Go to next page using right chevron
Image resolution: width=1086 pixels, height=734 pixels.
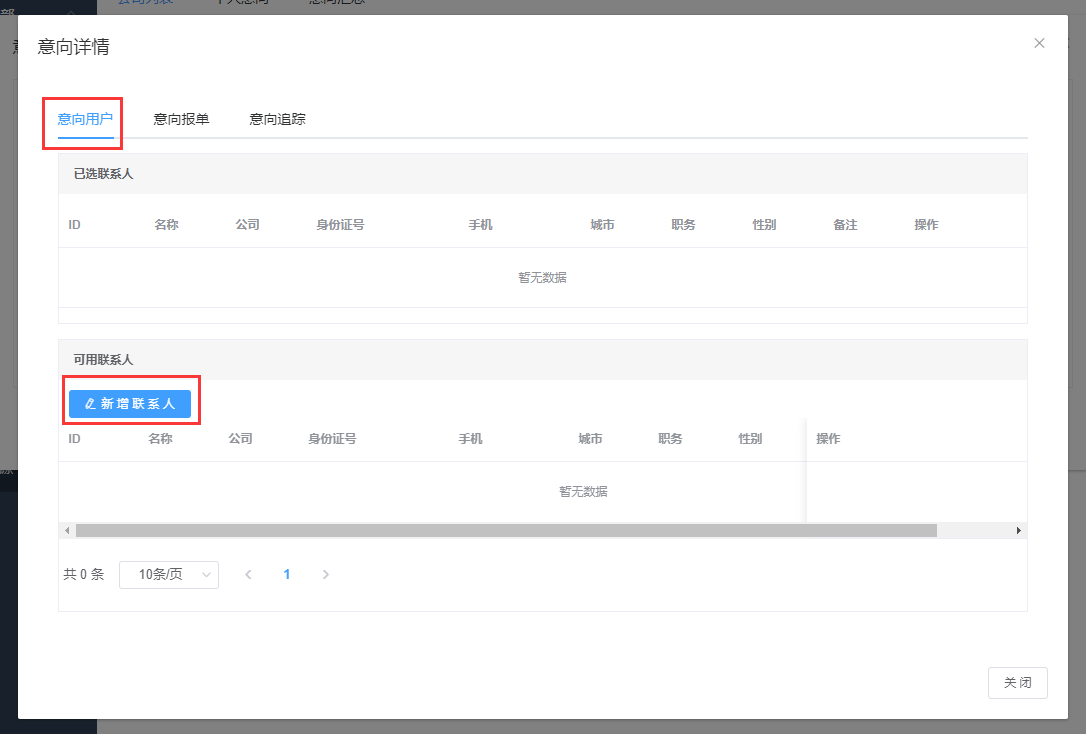click(x=325, y=574)
